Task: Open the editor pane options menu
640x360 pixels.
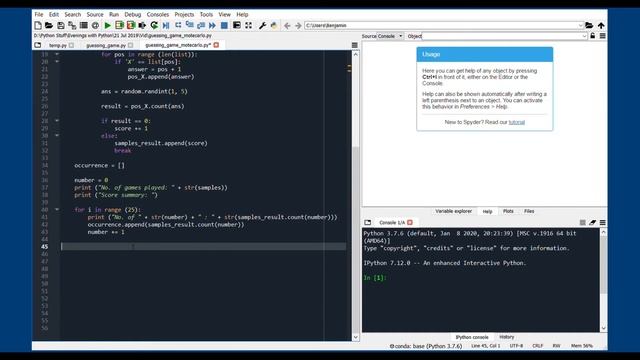Action: click(355, 45)
